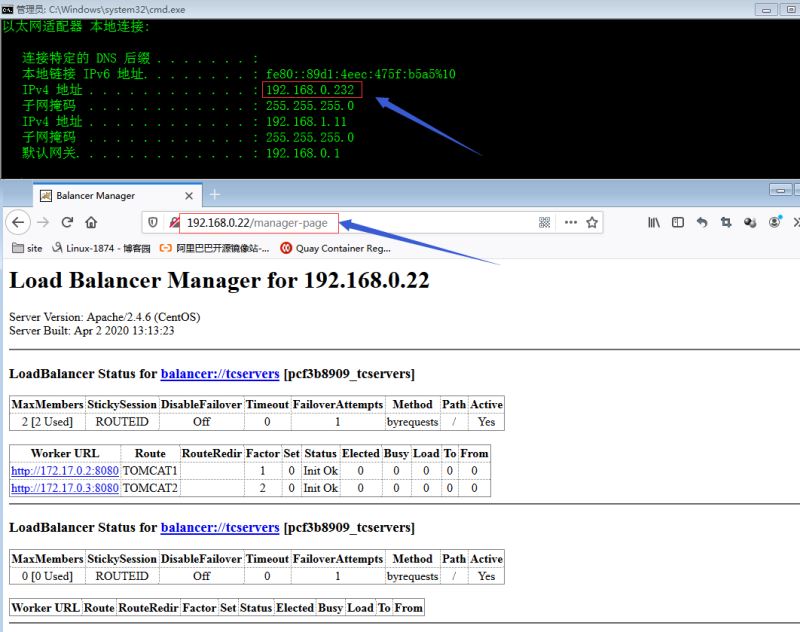Open the QR code icon in address bar
The image size is (800, 632).
click(545, 222)
